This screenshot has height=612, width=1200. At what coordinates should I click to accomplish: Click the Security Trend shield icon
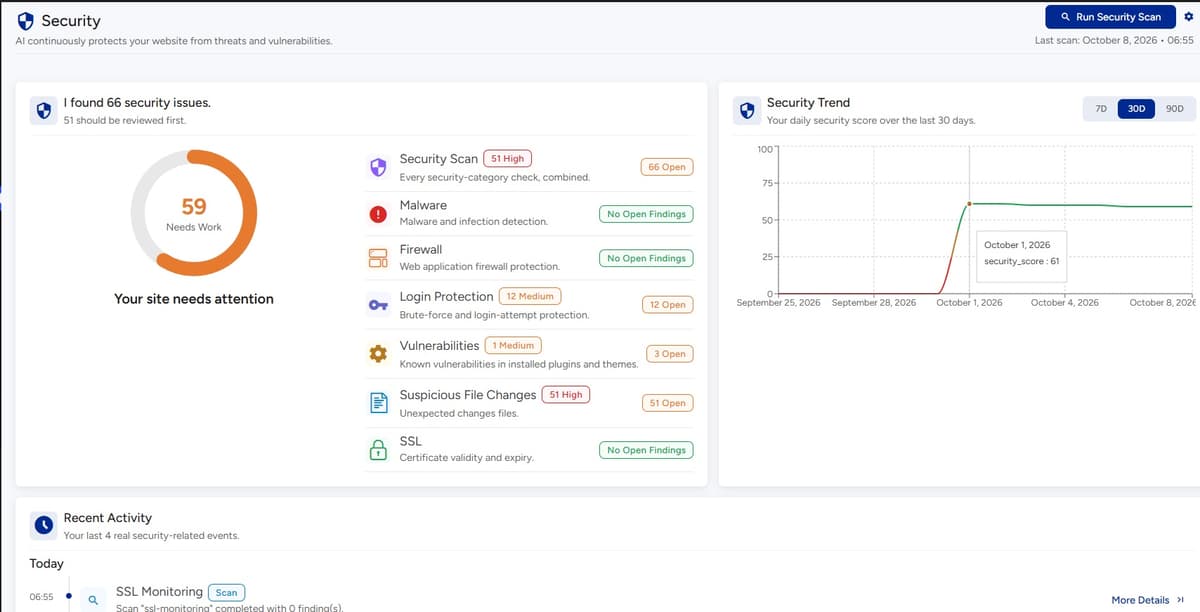coord(745,110)
